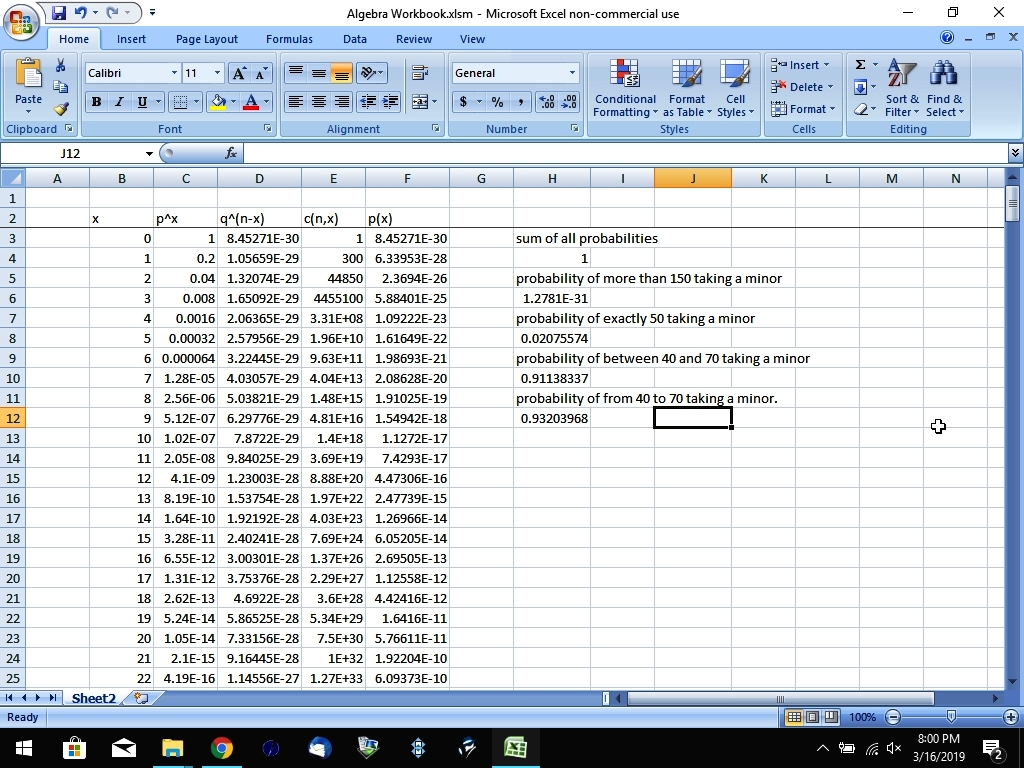
Task: Click the vertical scrollbar thumb
Action: point(1012,204)
